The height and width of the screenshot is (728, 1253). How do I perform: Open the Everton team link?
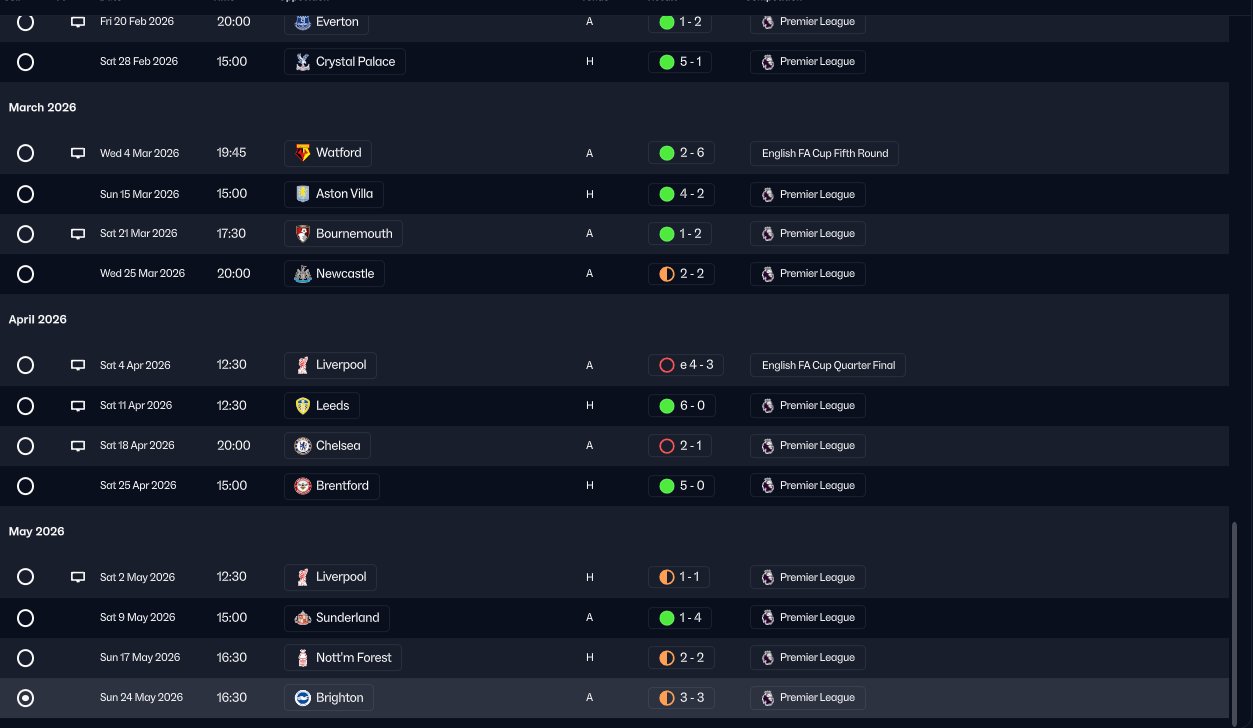[336, 22]
